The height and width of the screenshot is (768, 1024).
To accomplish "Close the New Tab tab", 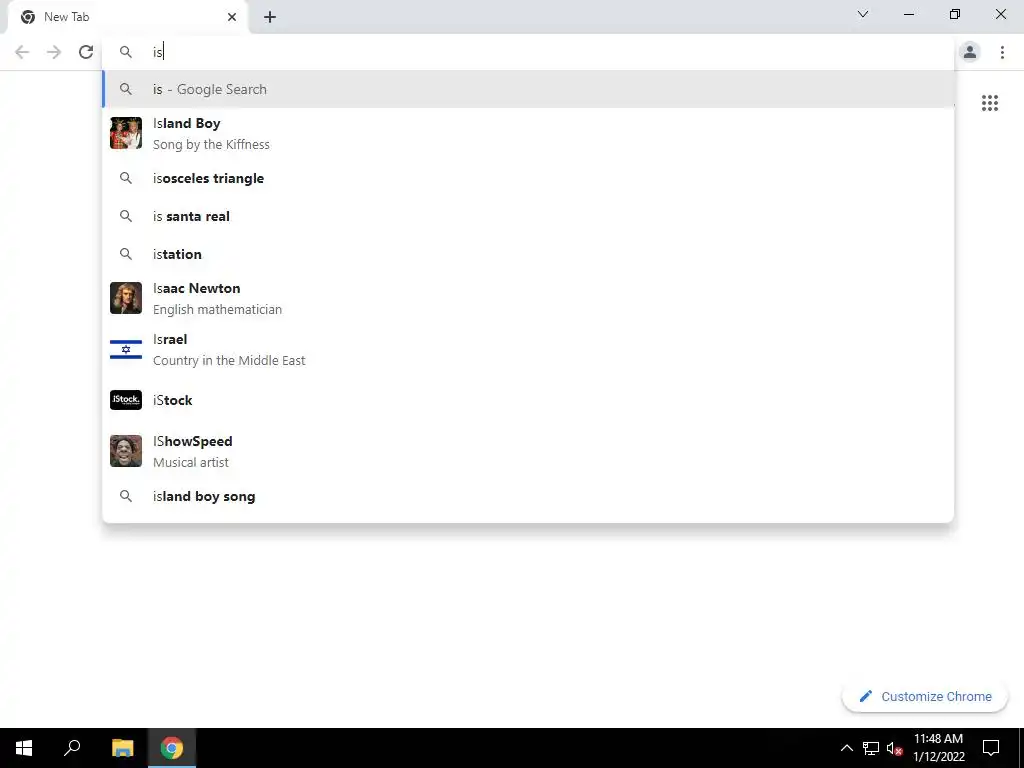I will (x=232, y=17).
